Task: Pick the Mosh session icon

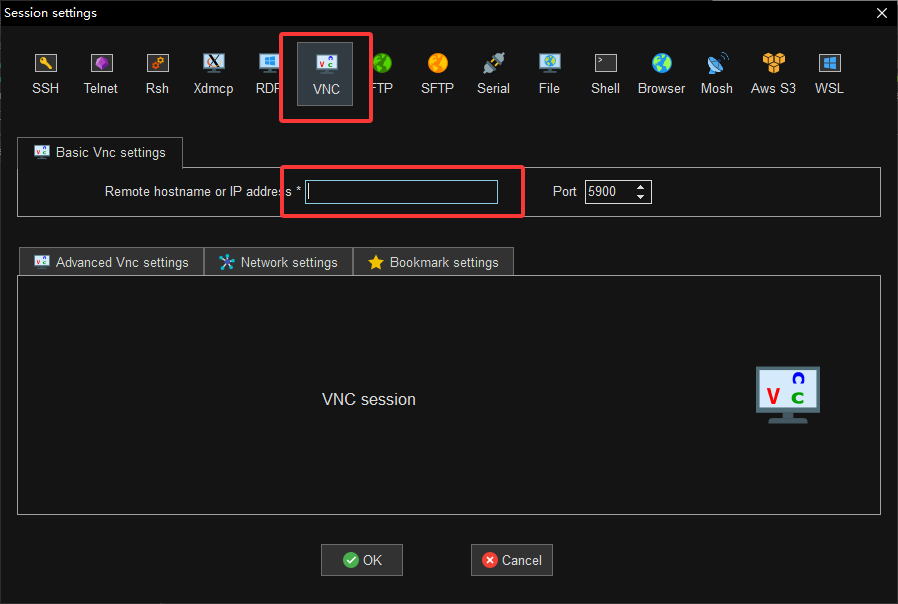Action: pyautogui.click(x=717, y=74)
